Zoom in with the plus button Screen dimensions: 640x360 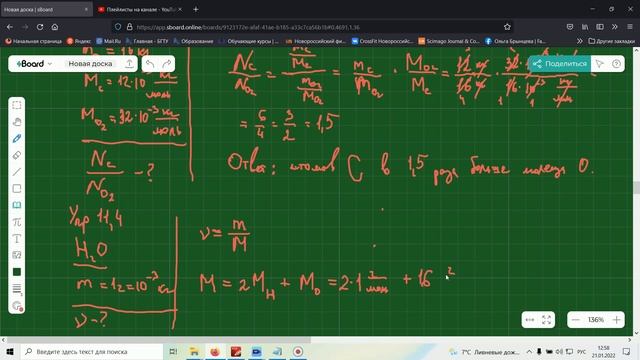point(616,320)
